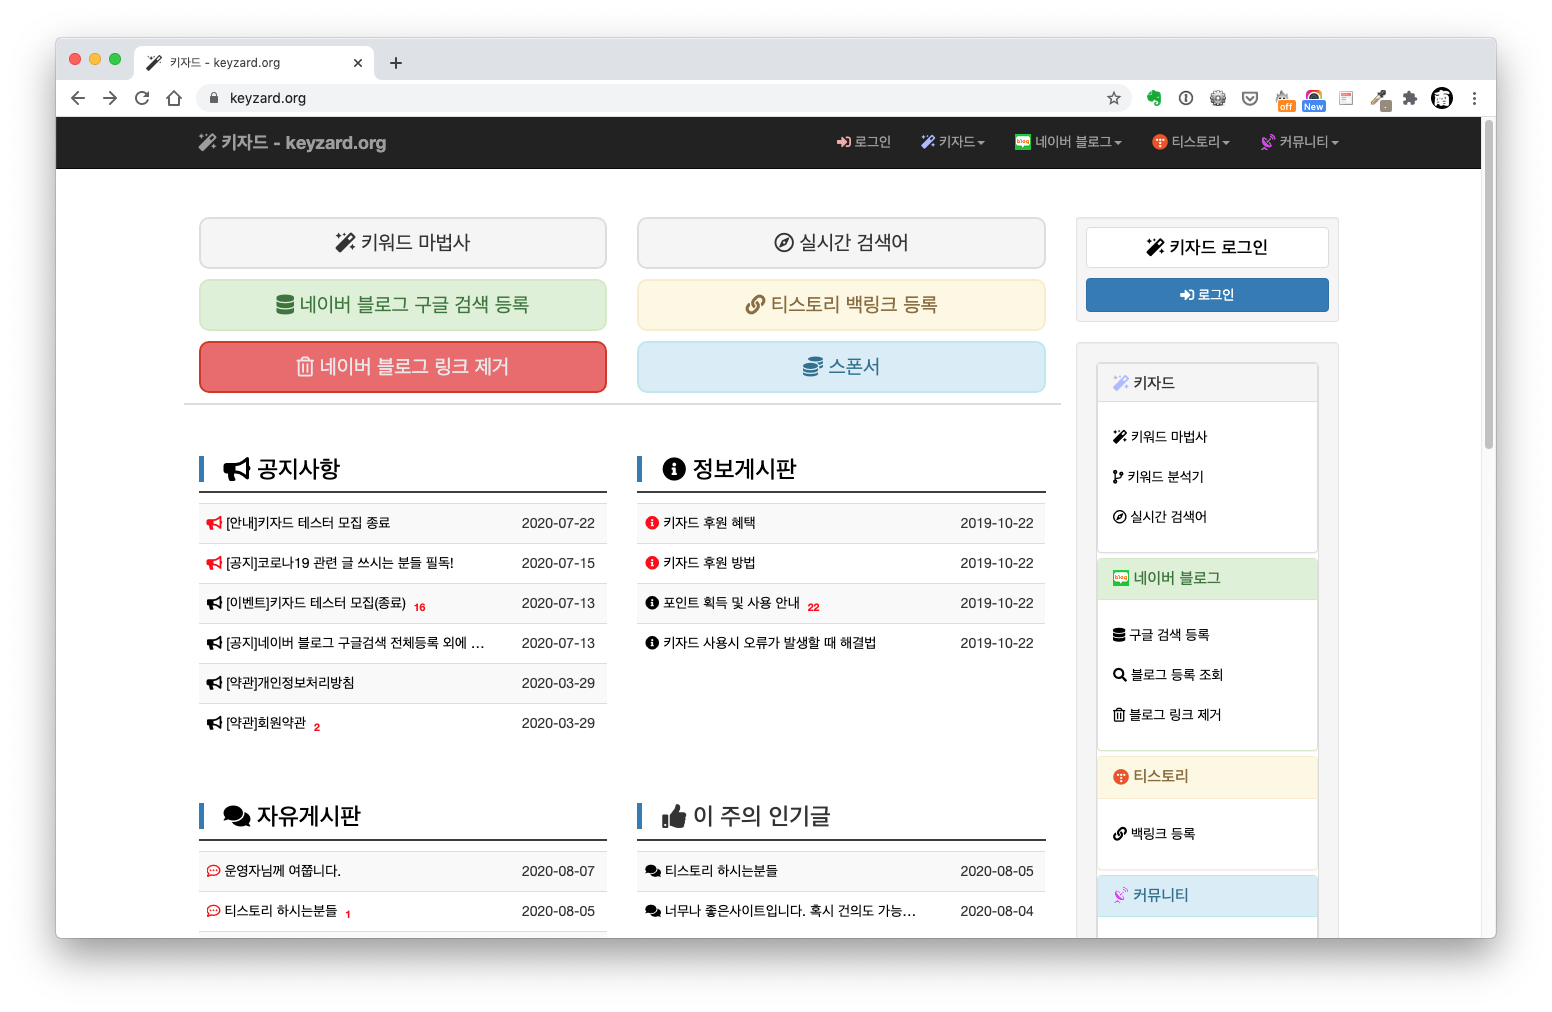Click 티스토리 백링크 등록 button

coord(841,305)
